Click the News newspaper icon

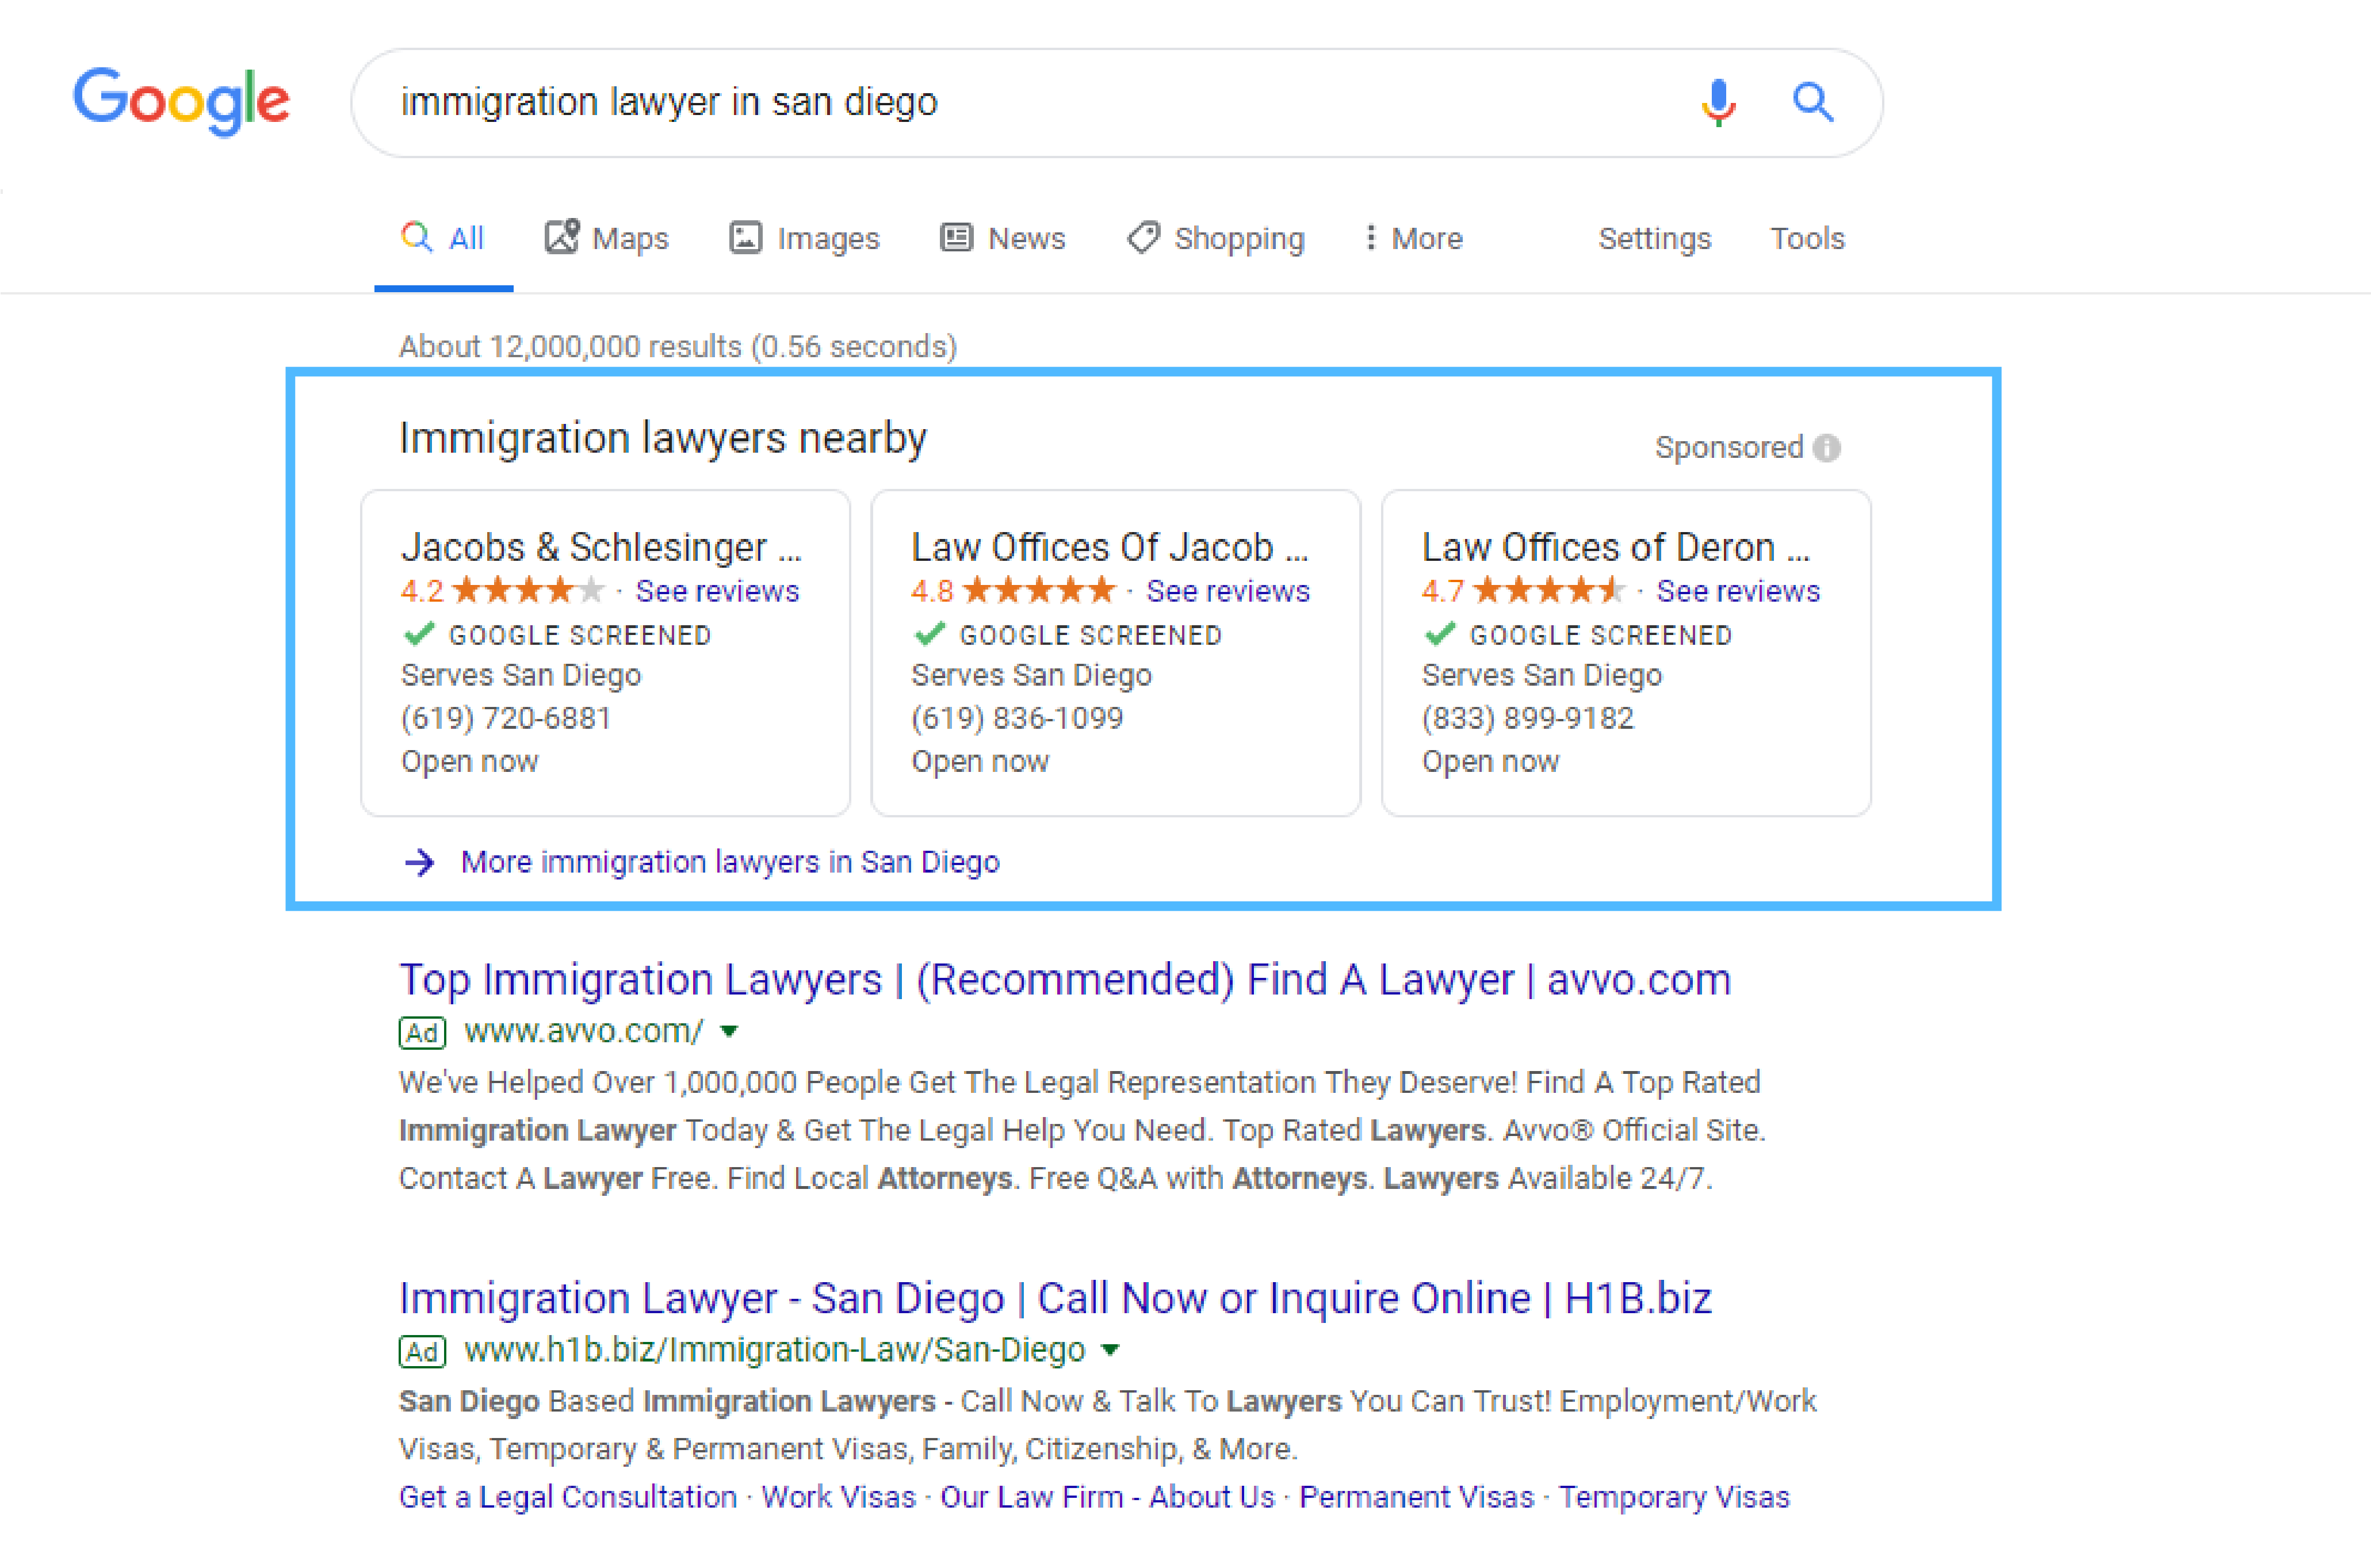[956, 237]
